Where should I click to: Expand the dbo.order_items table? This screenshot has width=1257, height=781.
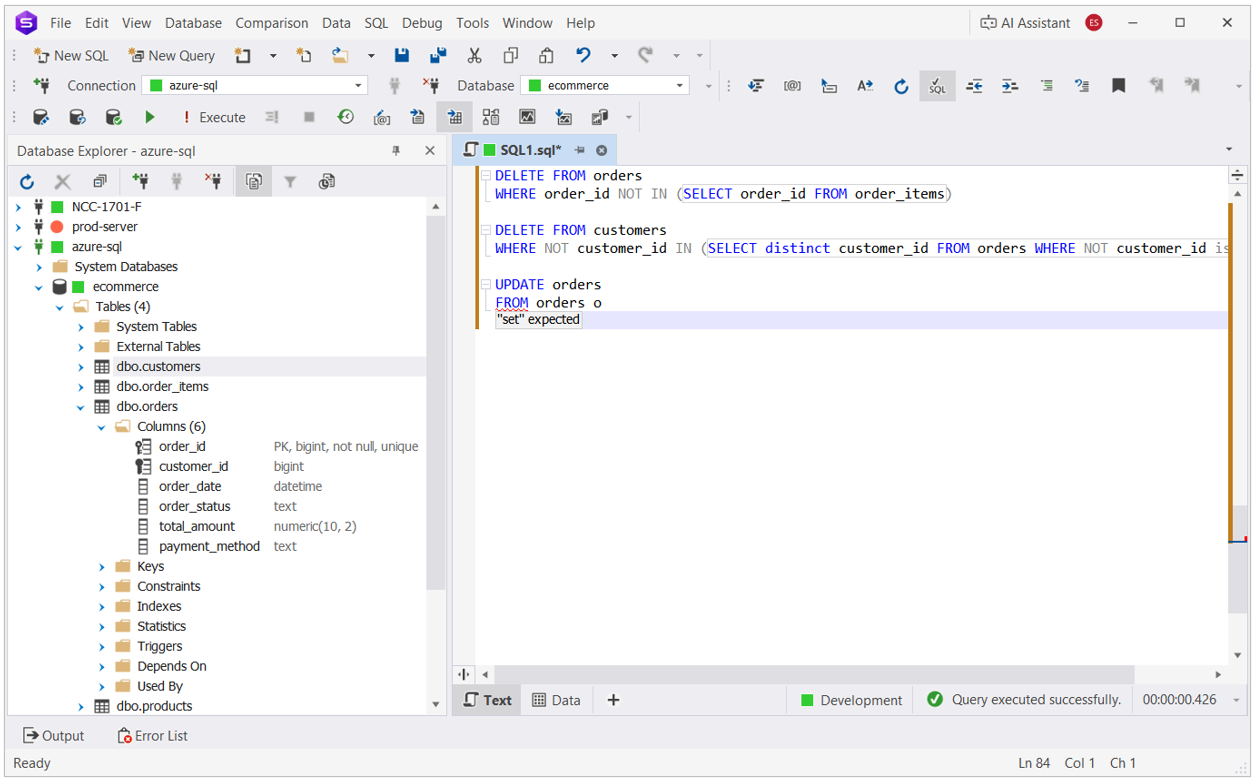pos(81,387)
